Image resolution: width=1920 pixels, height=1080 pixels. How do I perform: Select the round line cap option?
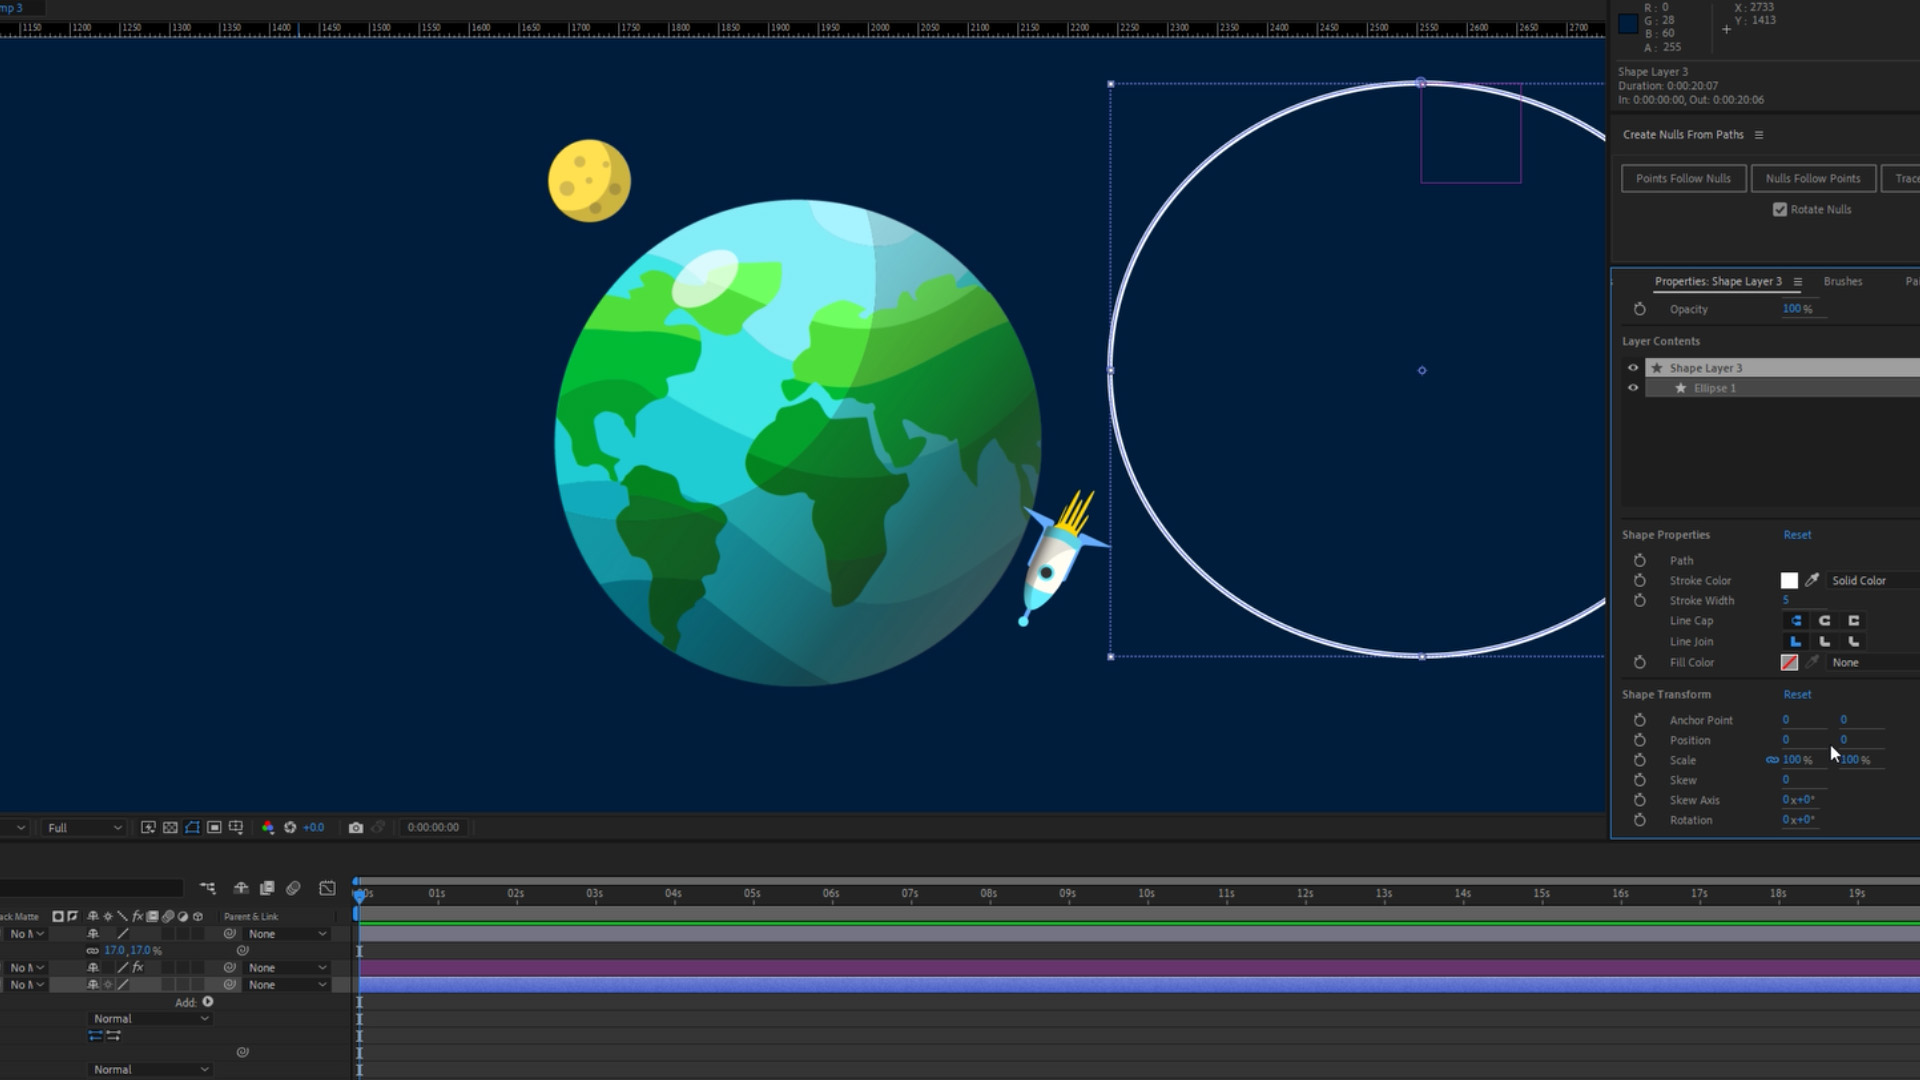point(1825,621)
